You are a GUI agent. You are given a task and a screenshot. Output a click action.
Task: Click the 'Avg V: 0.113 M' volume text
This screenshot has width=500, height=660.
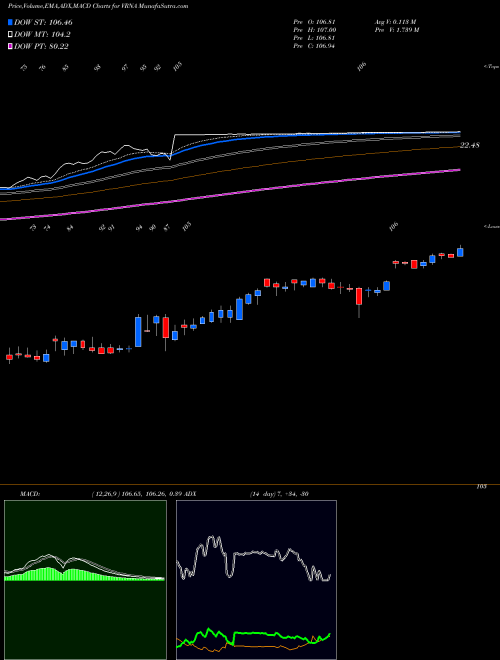click(395, 22)
